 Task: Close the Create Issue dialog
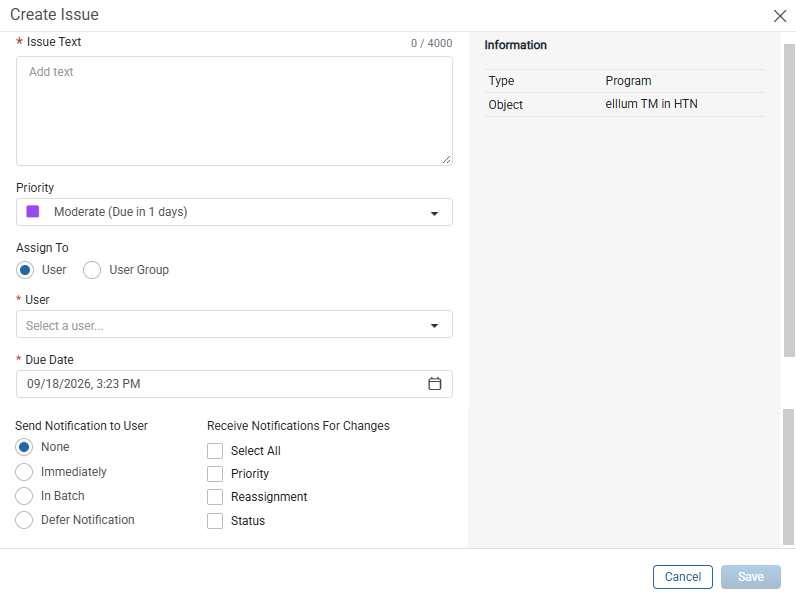(x=780, y=16)
